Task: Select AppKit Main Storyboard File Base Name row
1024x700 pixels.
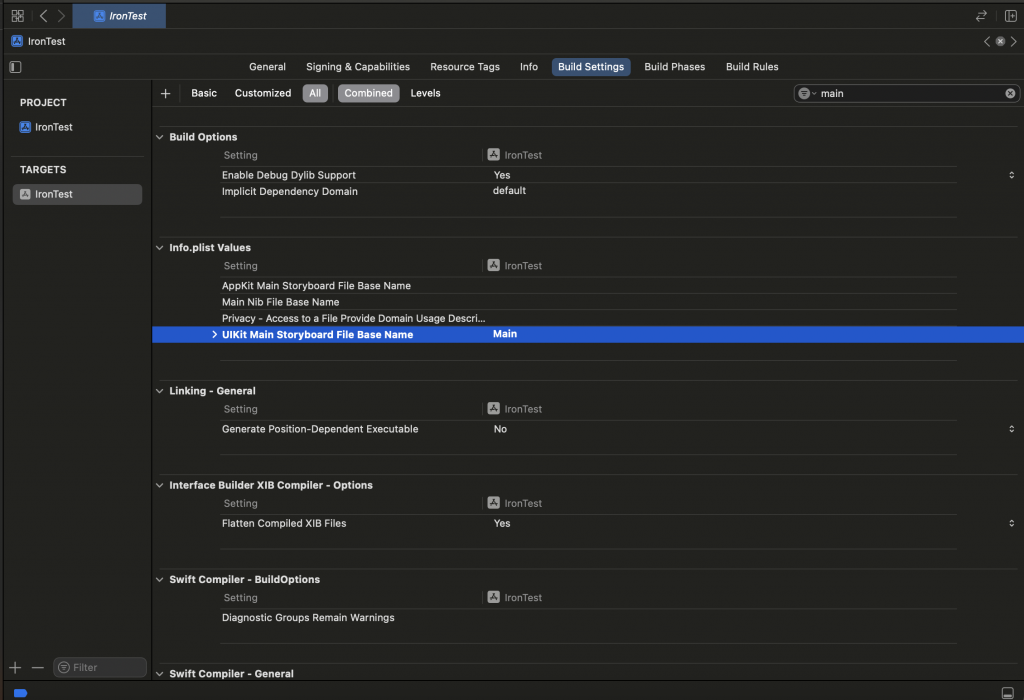Action: (588, 285)
